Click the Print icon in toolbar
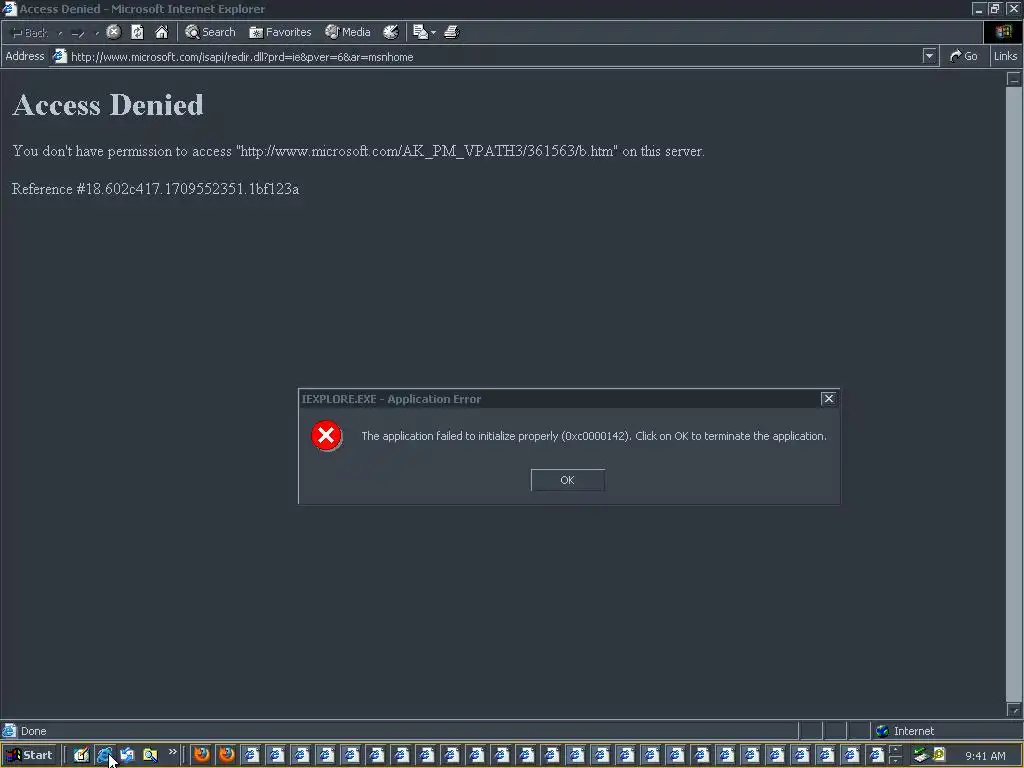Screen dimensions: 1024x768 point(452,32)
